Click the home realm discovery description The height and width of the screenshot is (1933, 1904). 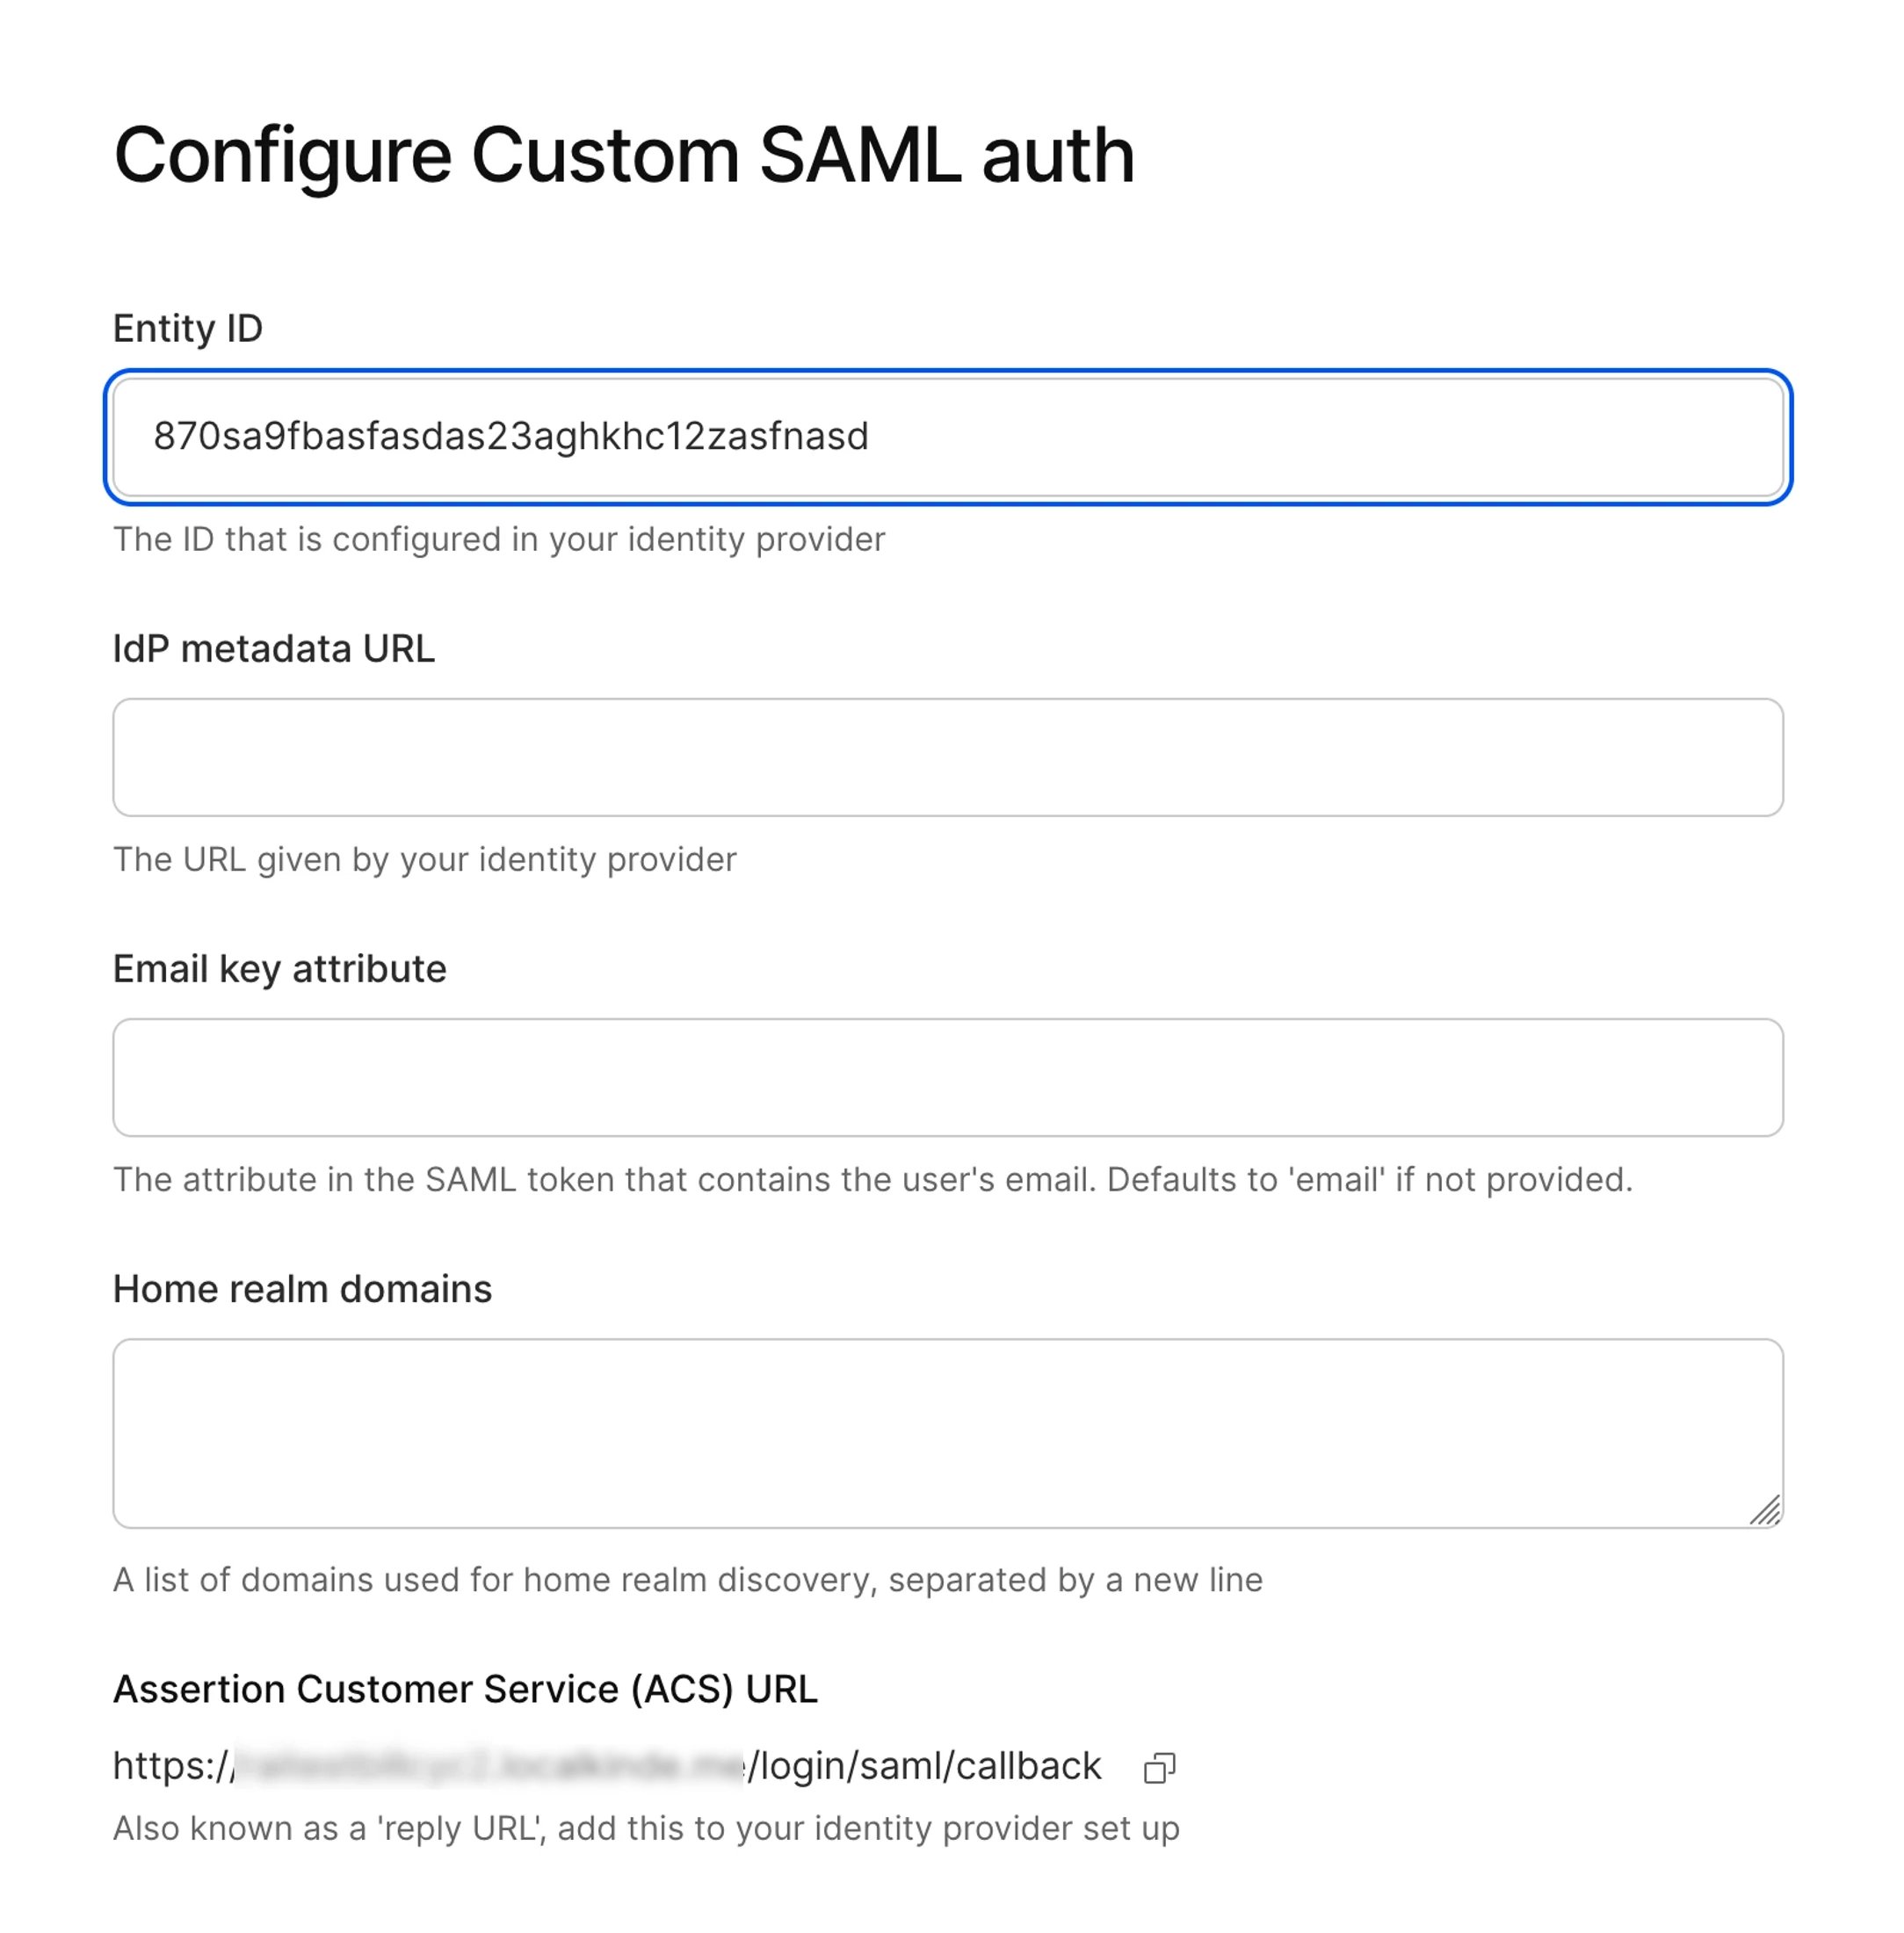point(688,1580)
